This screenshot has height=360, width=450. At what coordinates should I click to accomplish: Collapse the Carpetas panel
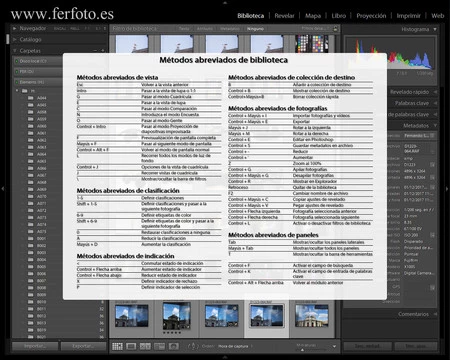[x=15, y=51]
